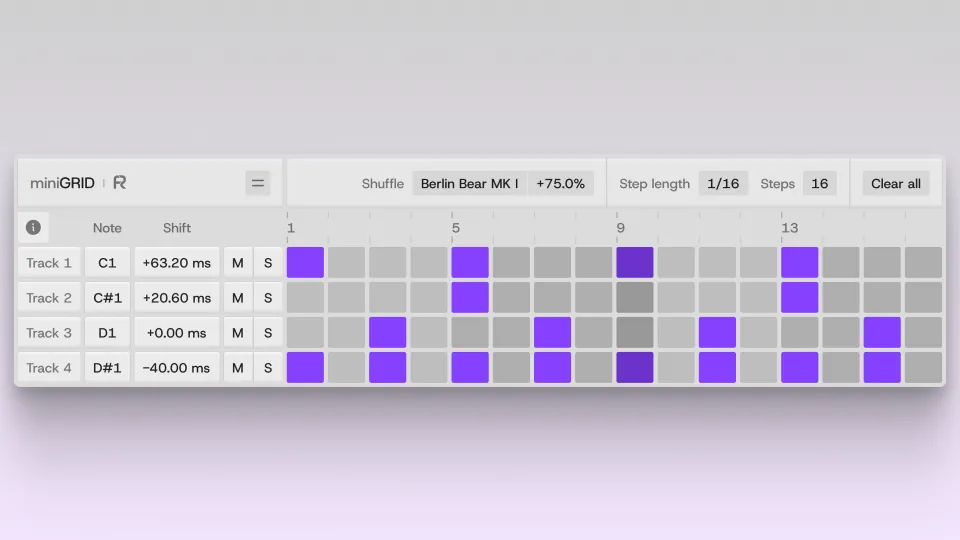
Task: Mute Track 3 with the M button
Action: [x=238, y=332]
